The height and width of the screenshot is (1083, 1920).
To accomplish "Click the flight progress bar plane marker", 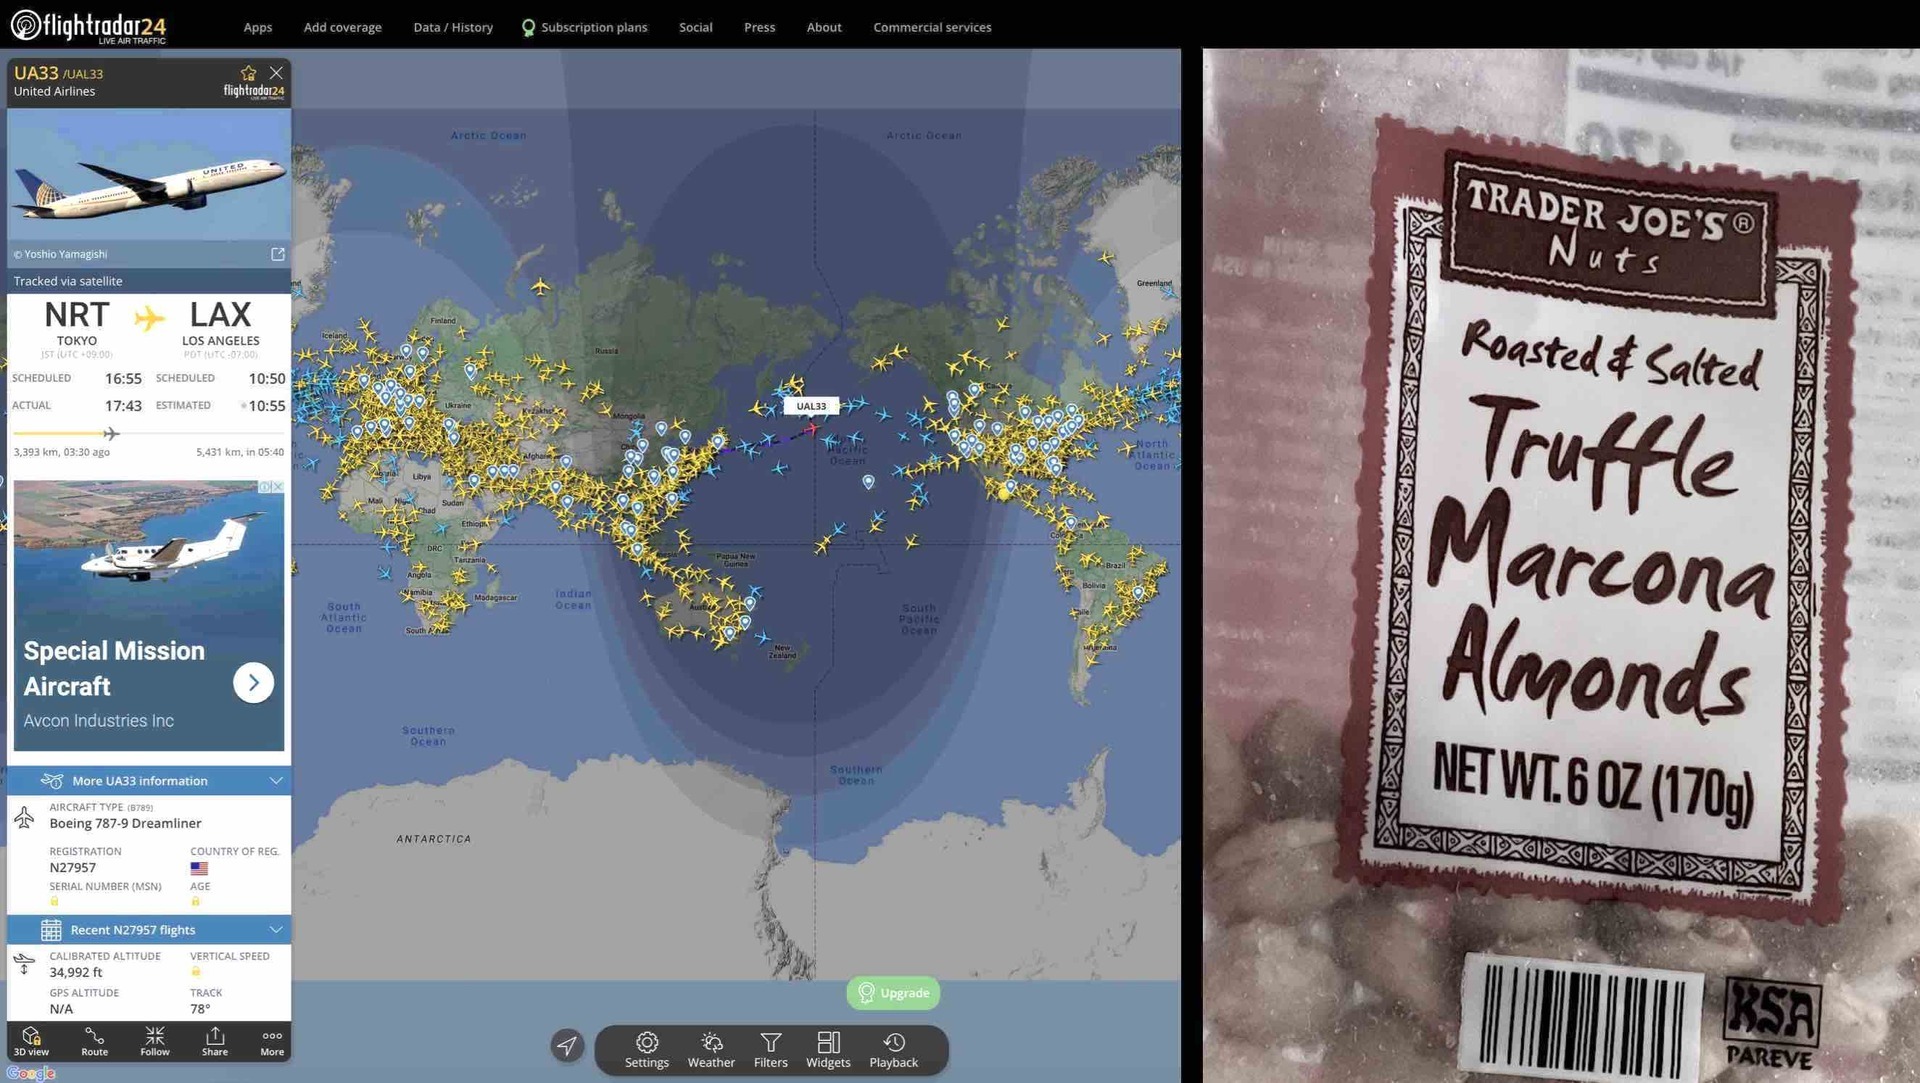I will pos(111,433).
